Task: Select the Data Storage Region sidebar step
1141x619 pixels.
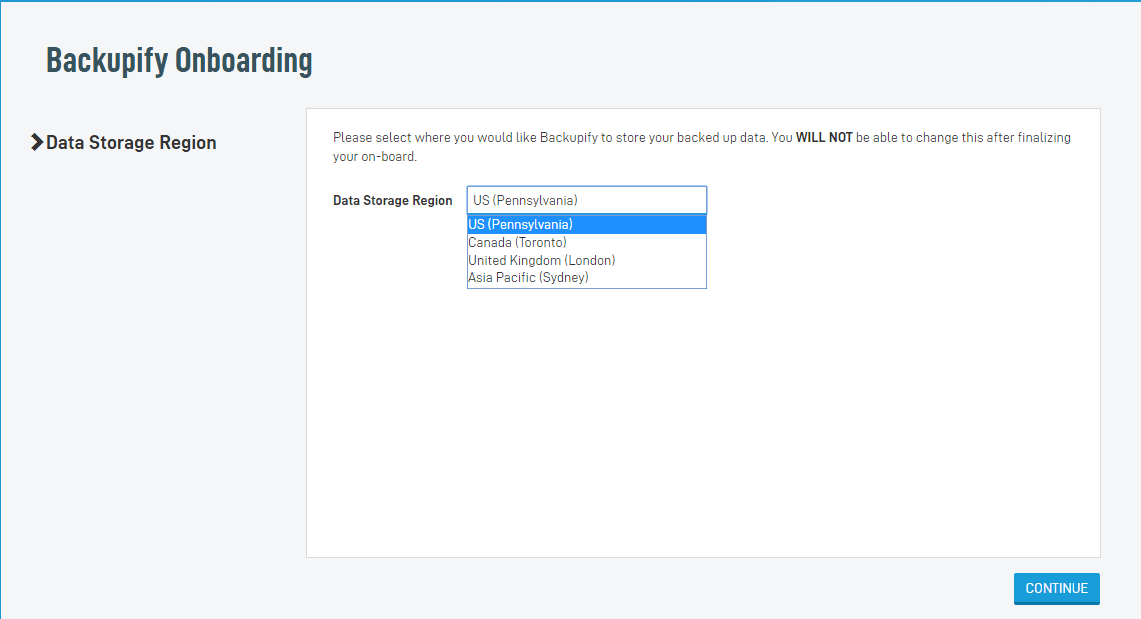Action: click(x=131, y=143)
